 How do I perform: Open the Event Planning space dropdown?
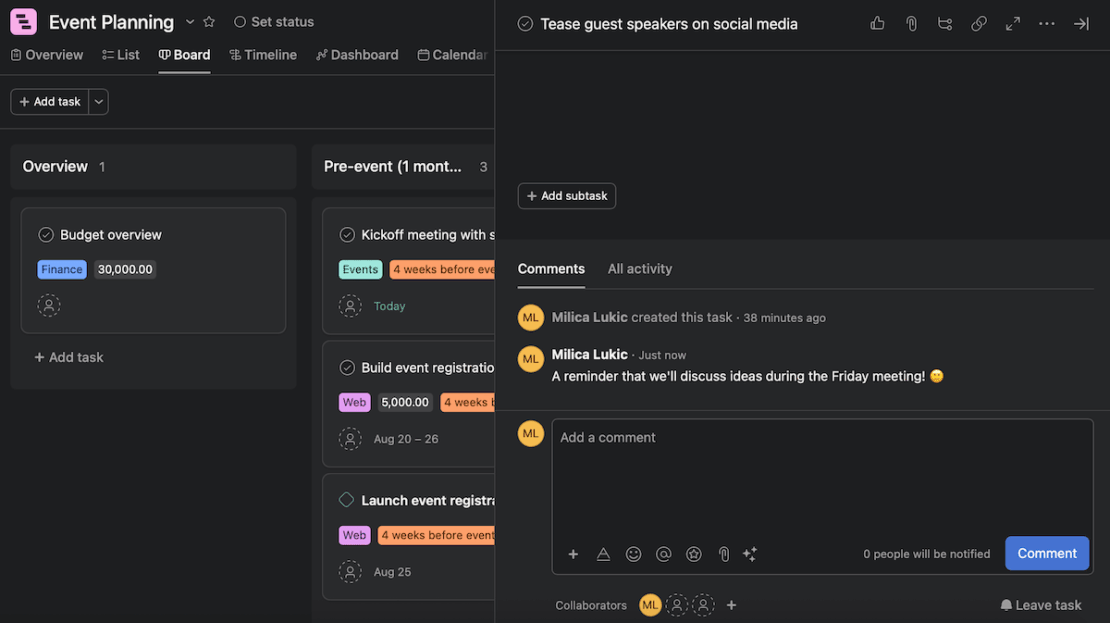189,21
